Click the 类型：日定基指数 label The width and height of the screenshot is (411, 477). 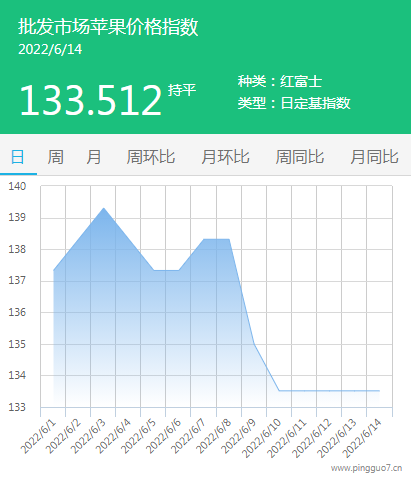[294, 103]
